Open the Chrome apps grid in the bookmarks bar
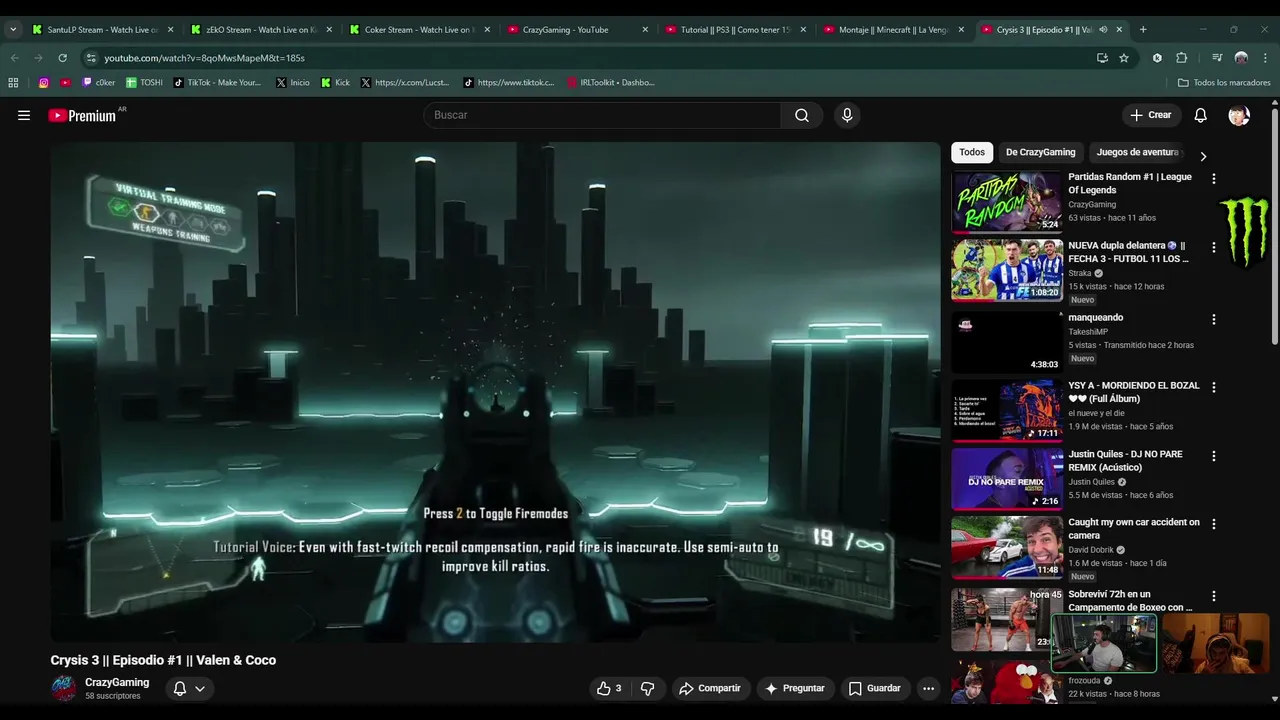1280x720 pixels. [x=13, y=83]
